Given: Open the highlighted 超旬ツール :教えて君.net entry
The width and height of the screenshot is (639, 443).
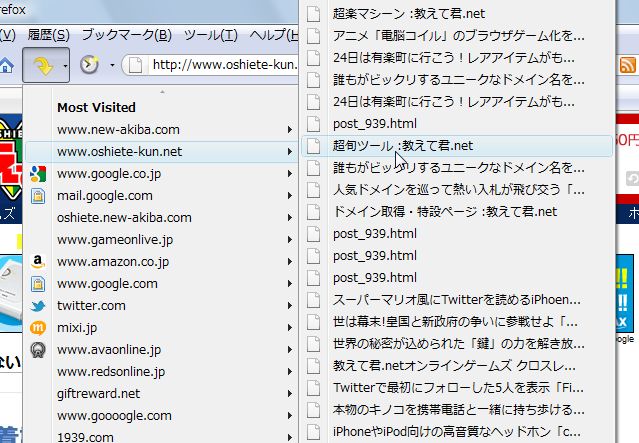Looking at the screenshot, I should 456,146.
